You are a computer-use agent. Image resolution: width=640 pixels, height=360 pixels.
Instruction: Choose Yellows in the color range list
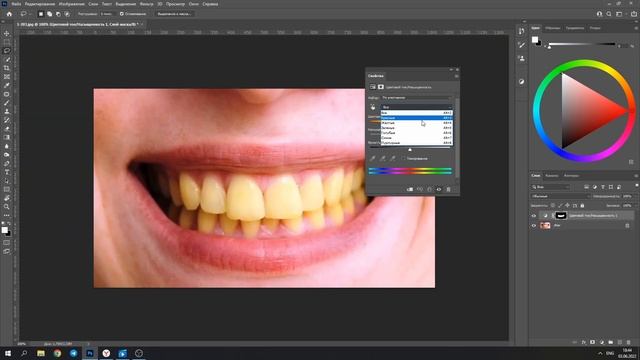[417, 123]
